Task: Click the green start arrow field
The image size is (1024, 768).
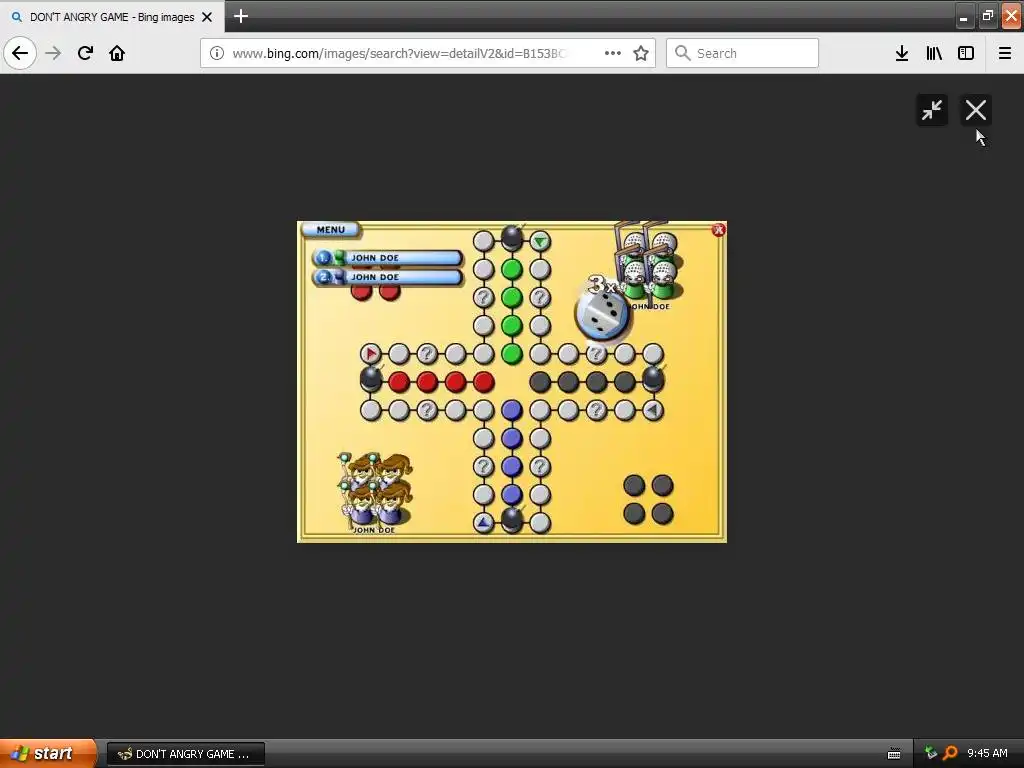Action: pyautogui.click(x=540, y=242)
